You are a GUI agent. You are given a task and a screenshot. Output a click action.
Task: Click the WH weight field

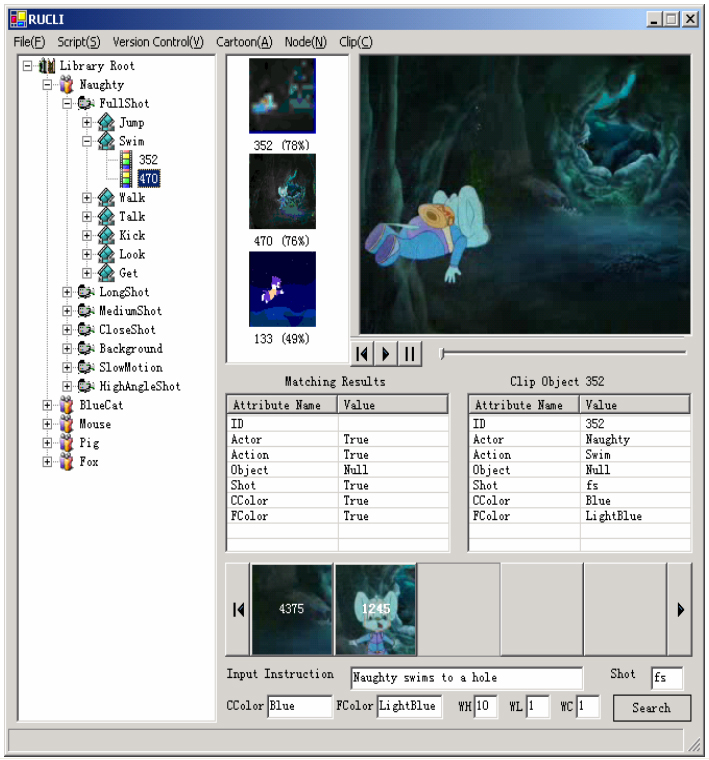pos(485,706)
